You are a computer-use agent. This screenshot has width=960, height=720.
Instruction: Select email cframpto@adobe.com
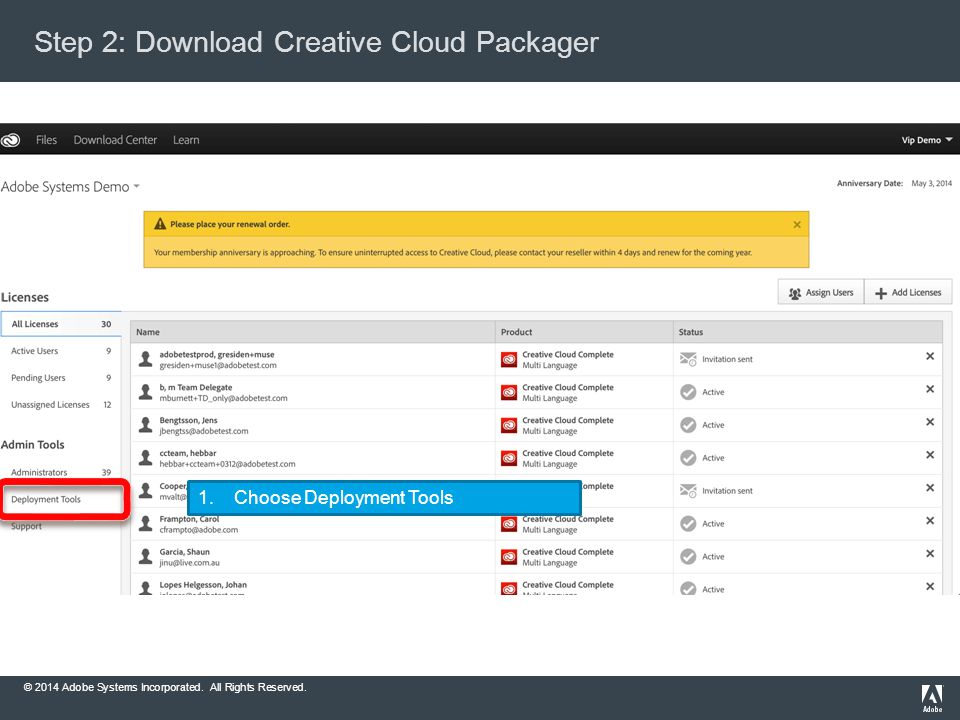click(199, 530)
